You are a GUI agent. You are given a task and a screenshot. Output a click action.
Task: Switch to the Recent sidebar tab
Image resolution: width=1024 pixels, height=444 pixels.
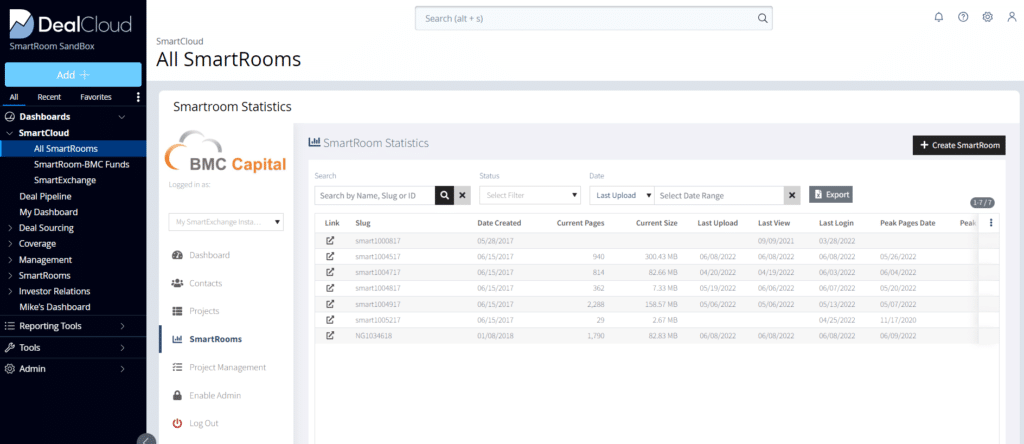click(49, 97)
